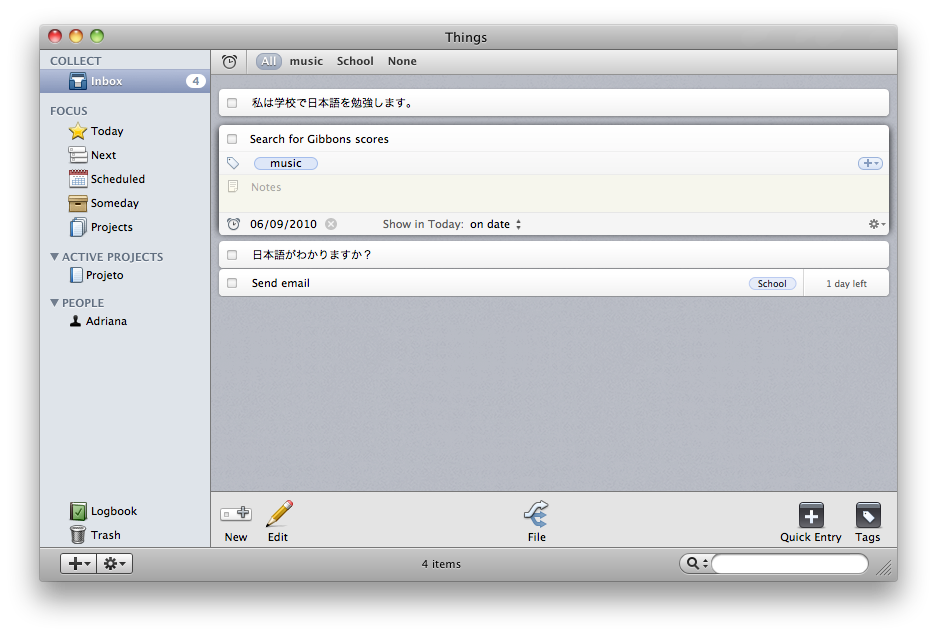The width and height of the screenshot is (937, 636).
Task: Filter by None tag
Action: click(402, 61)
